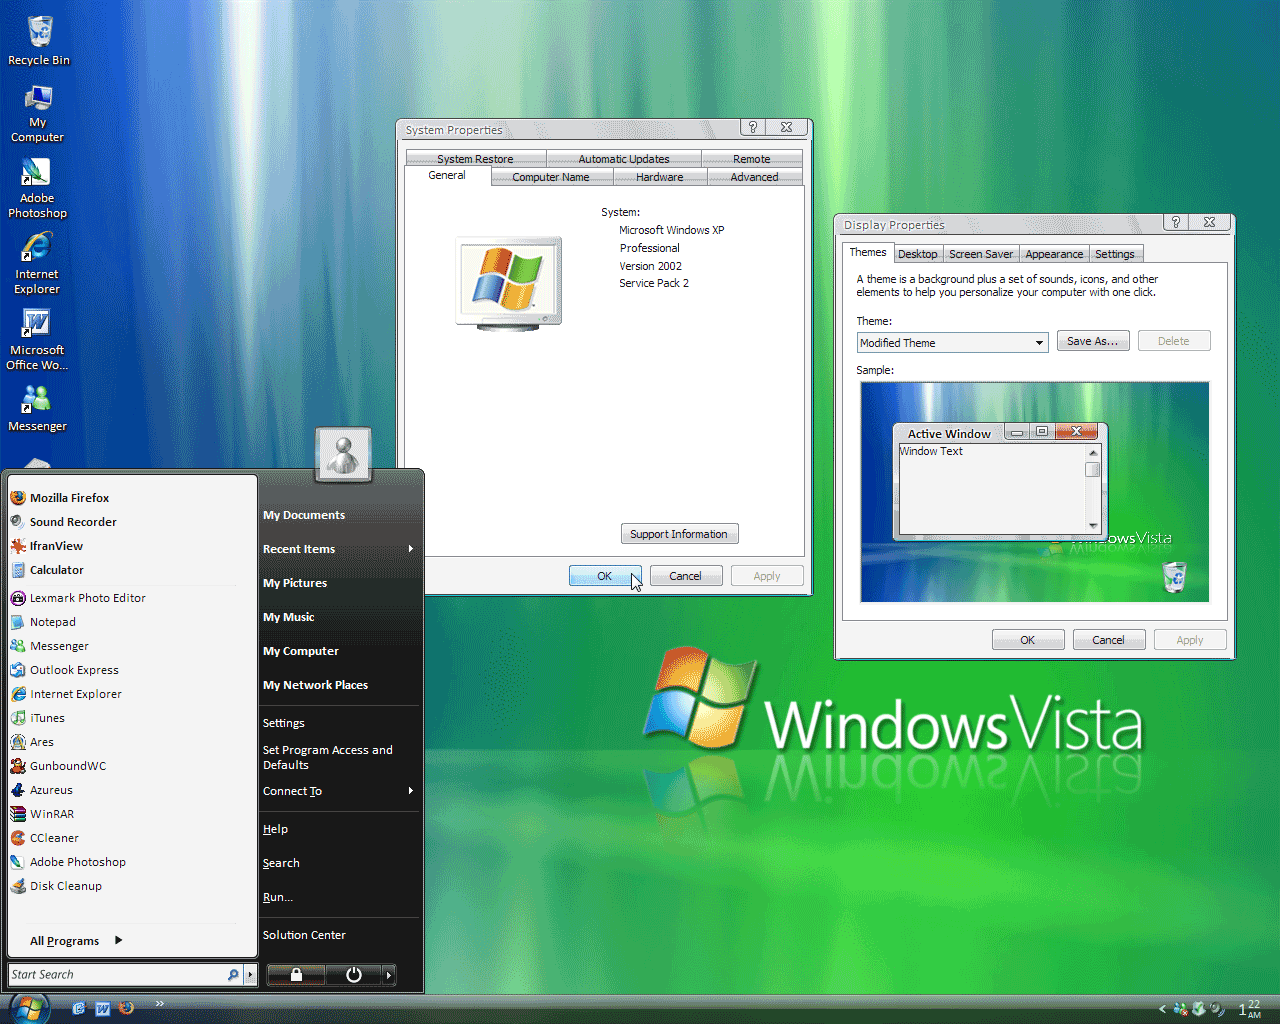The width and height of the screenshot is (1280, 1024).
Task: Open shutdown options arrow menu
Action: pyautogui.click(x=389, y=974)
